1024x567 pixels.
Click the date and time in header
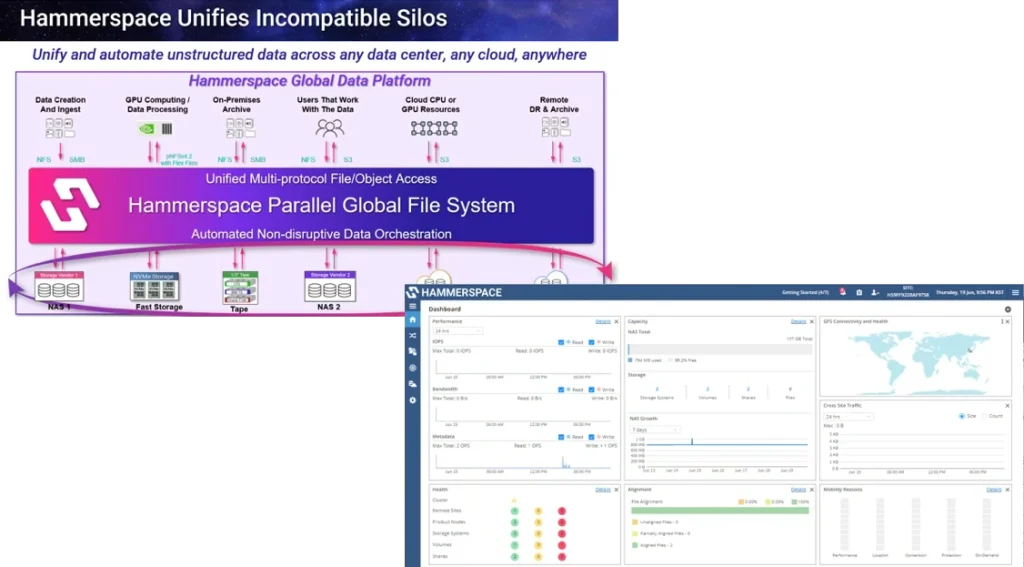click(x=970, y=292)
